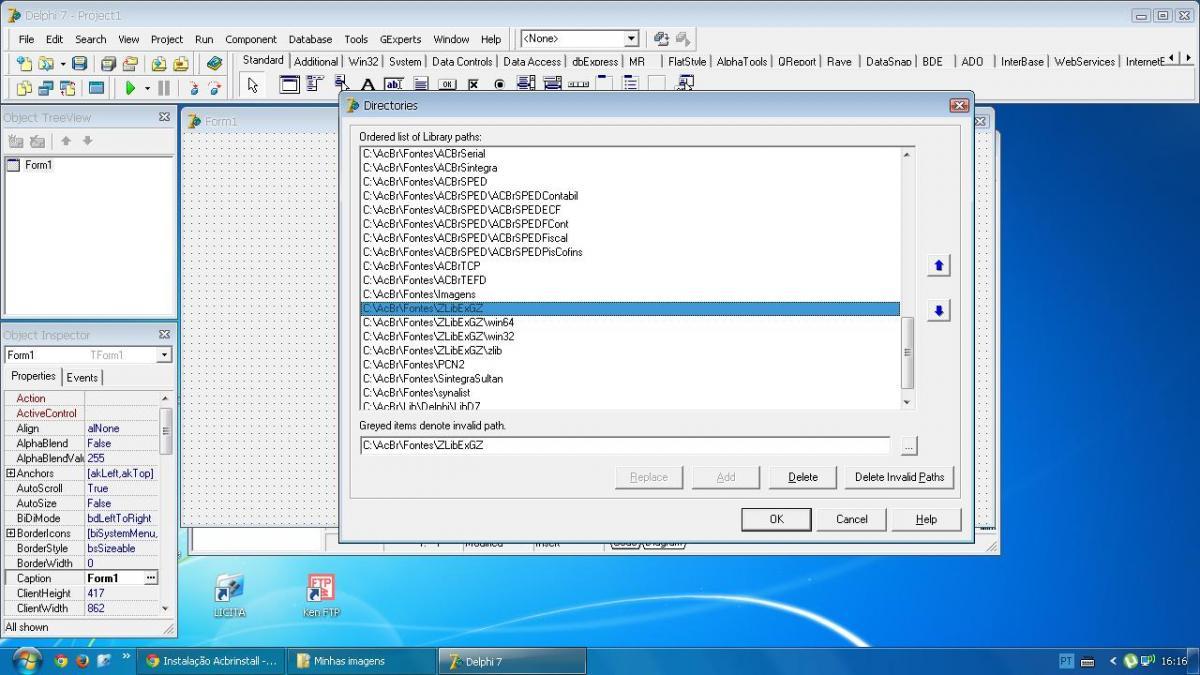Click the Caption property ellipsis button
Image resolution: width=1200 pixels, height=675 pixels.
151,578
